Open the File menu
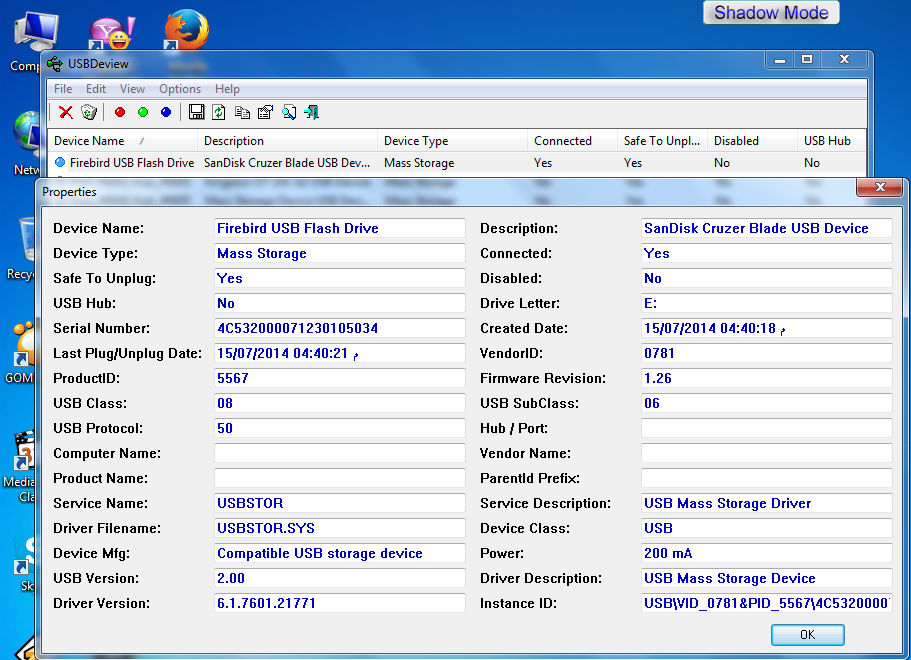The width and height of the screenshot is (911, 660). tap(63, 89)
